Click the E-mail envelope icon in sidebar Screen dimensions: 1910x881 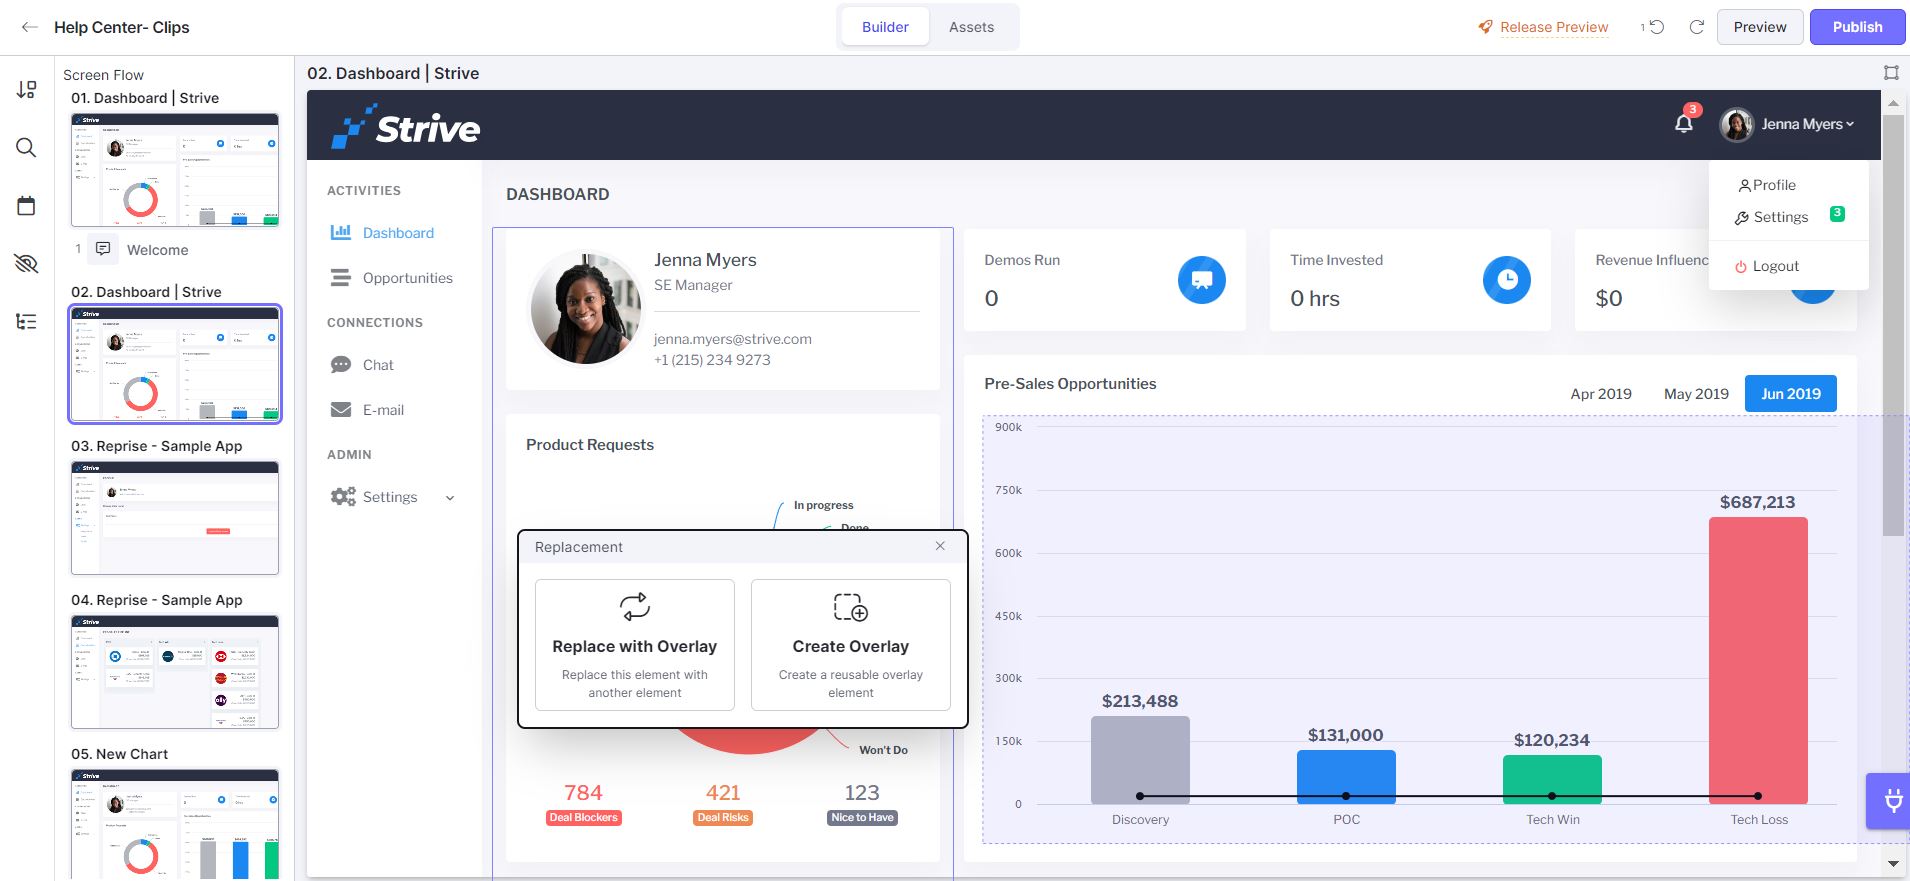[x=341, y=410]
